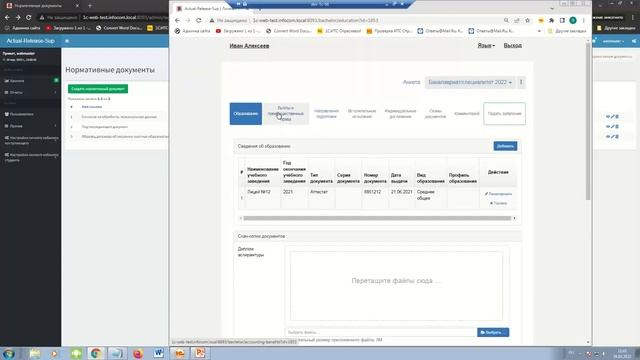Viewport: 640px width, 360px height.
Task: Click the file name input field
Action: click(381, 333)
